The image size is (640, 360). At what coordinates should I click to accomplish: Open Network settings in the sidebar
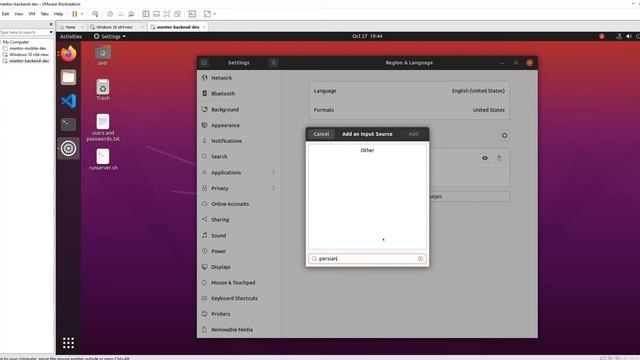pyautogui.click(x=239, y=78)
